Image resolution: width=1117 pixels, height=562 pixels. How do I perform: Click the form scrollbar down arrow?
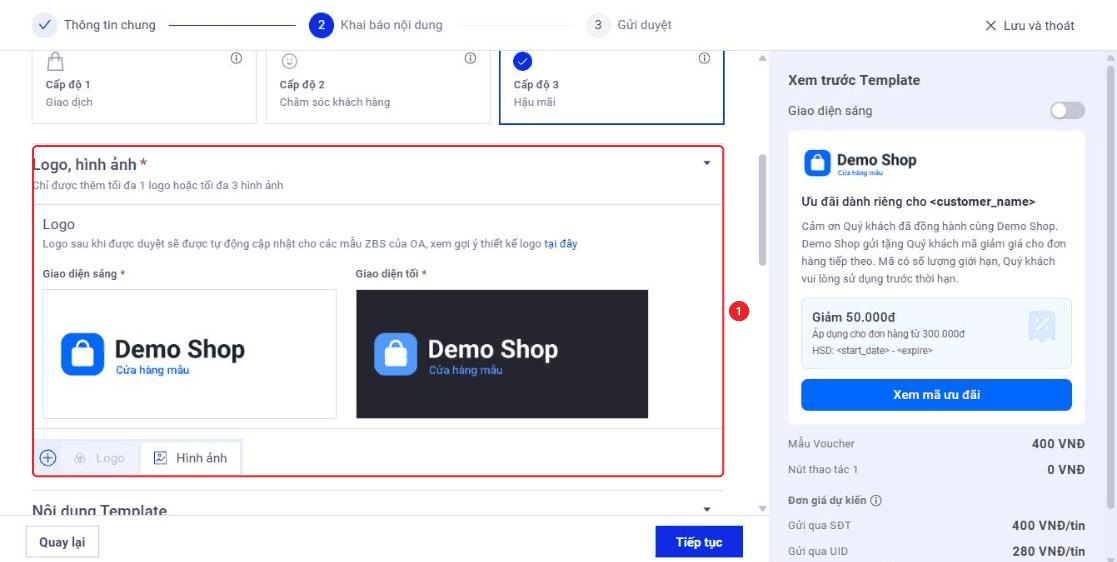(762, 509)
